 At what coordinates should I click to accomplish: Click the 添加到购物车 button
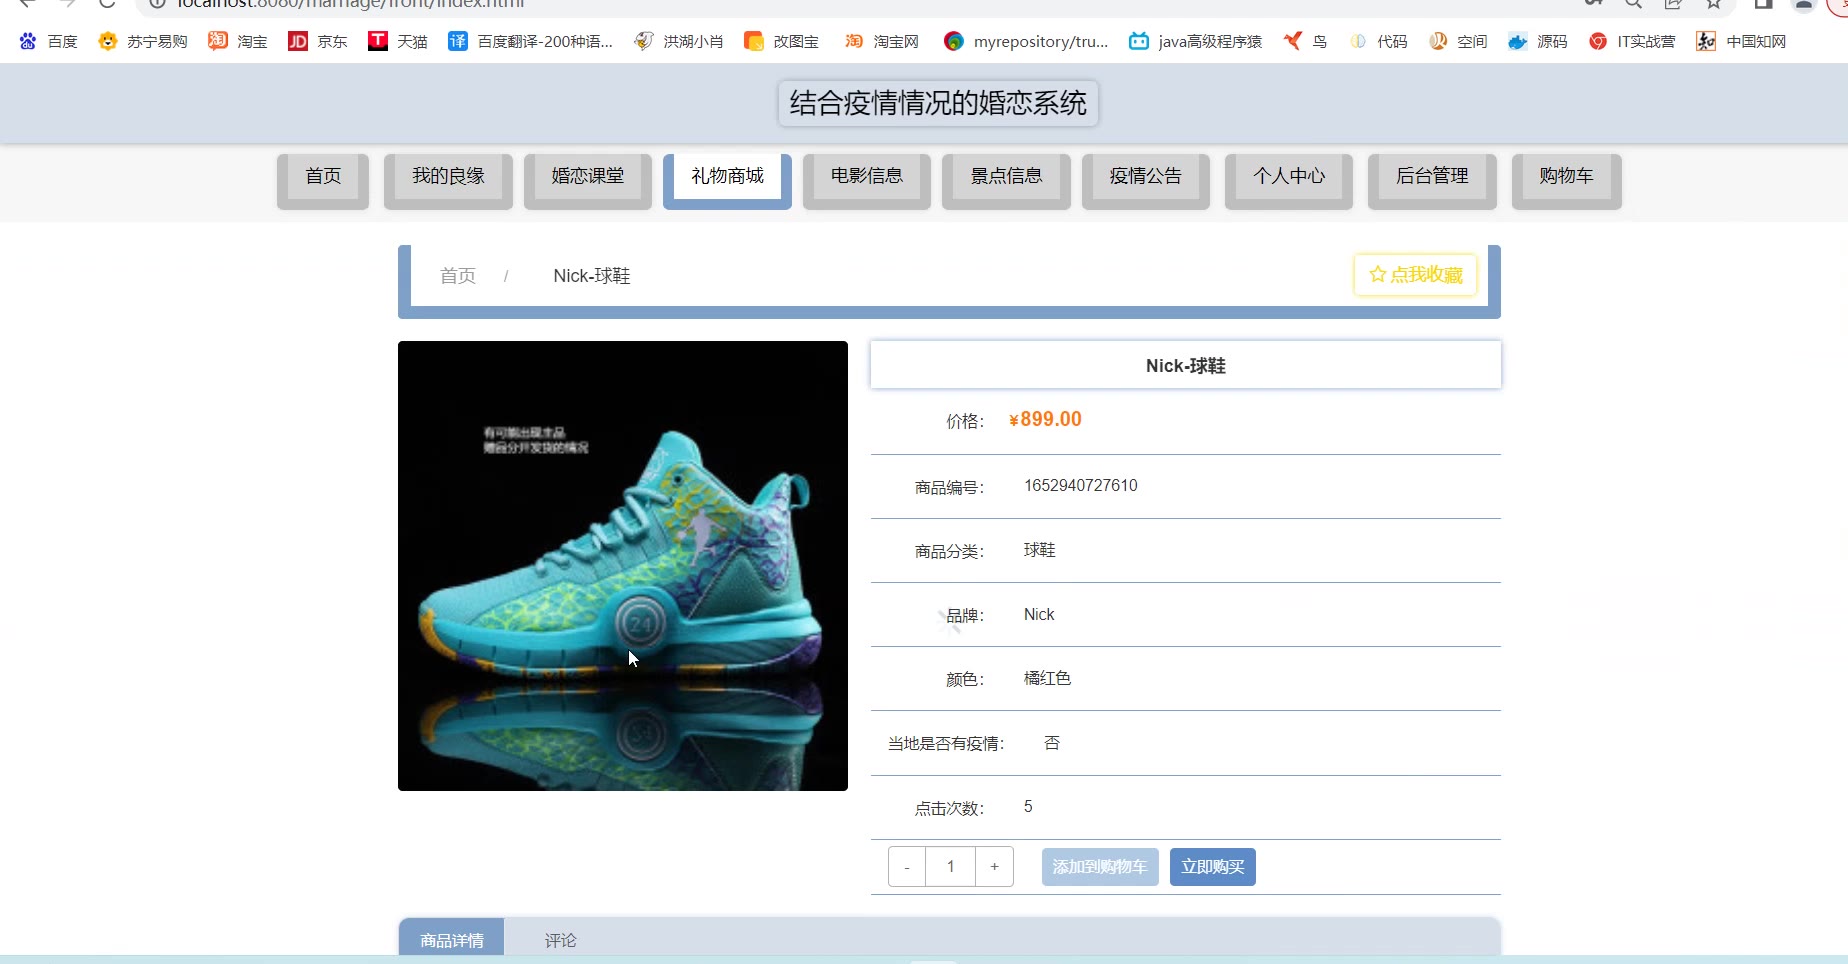click(1100, 867)
